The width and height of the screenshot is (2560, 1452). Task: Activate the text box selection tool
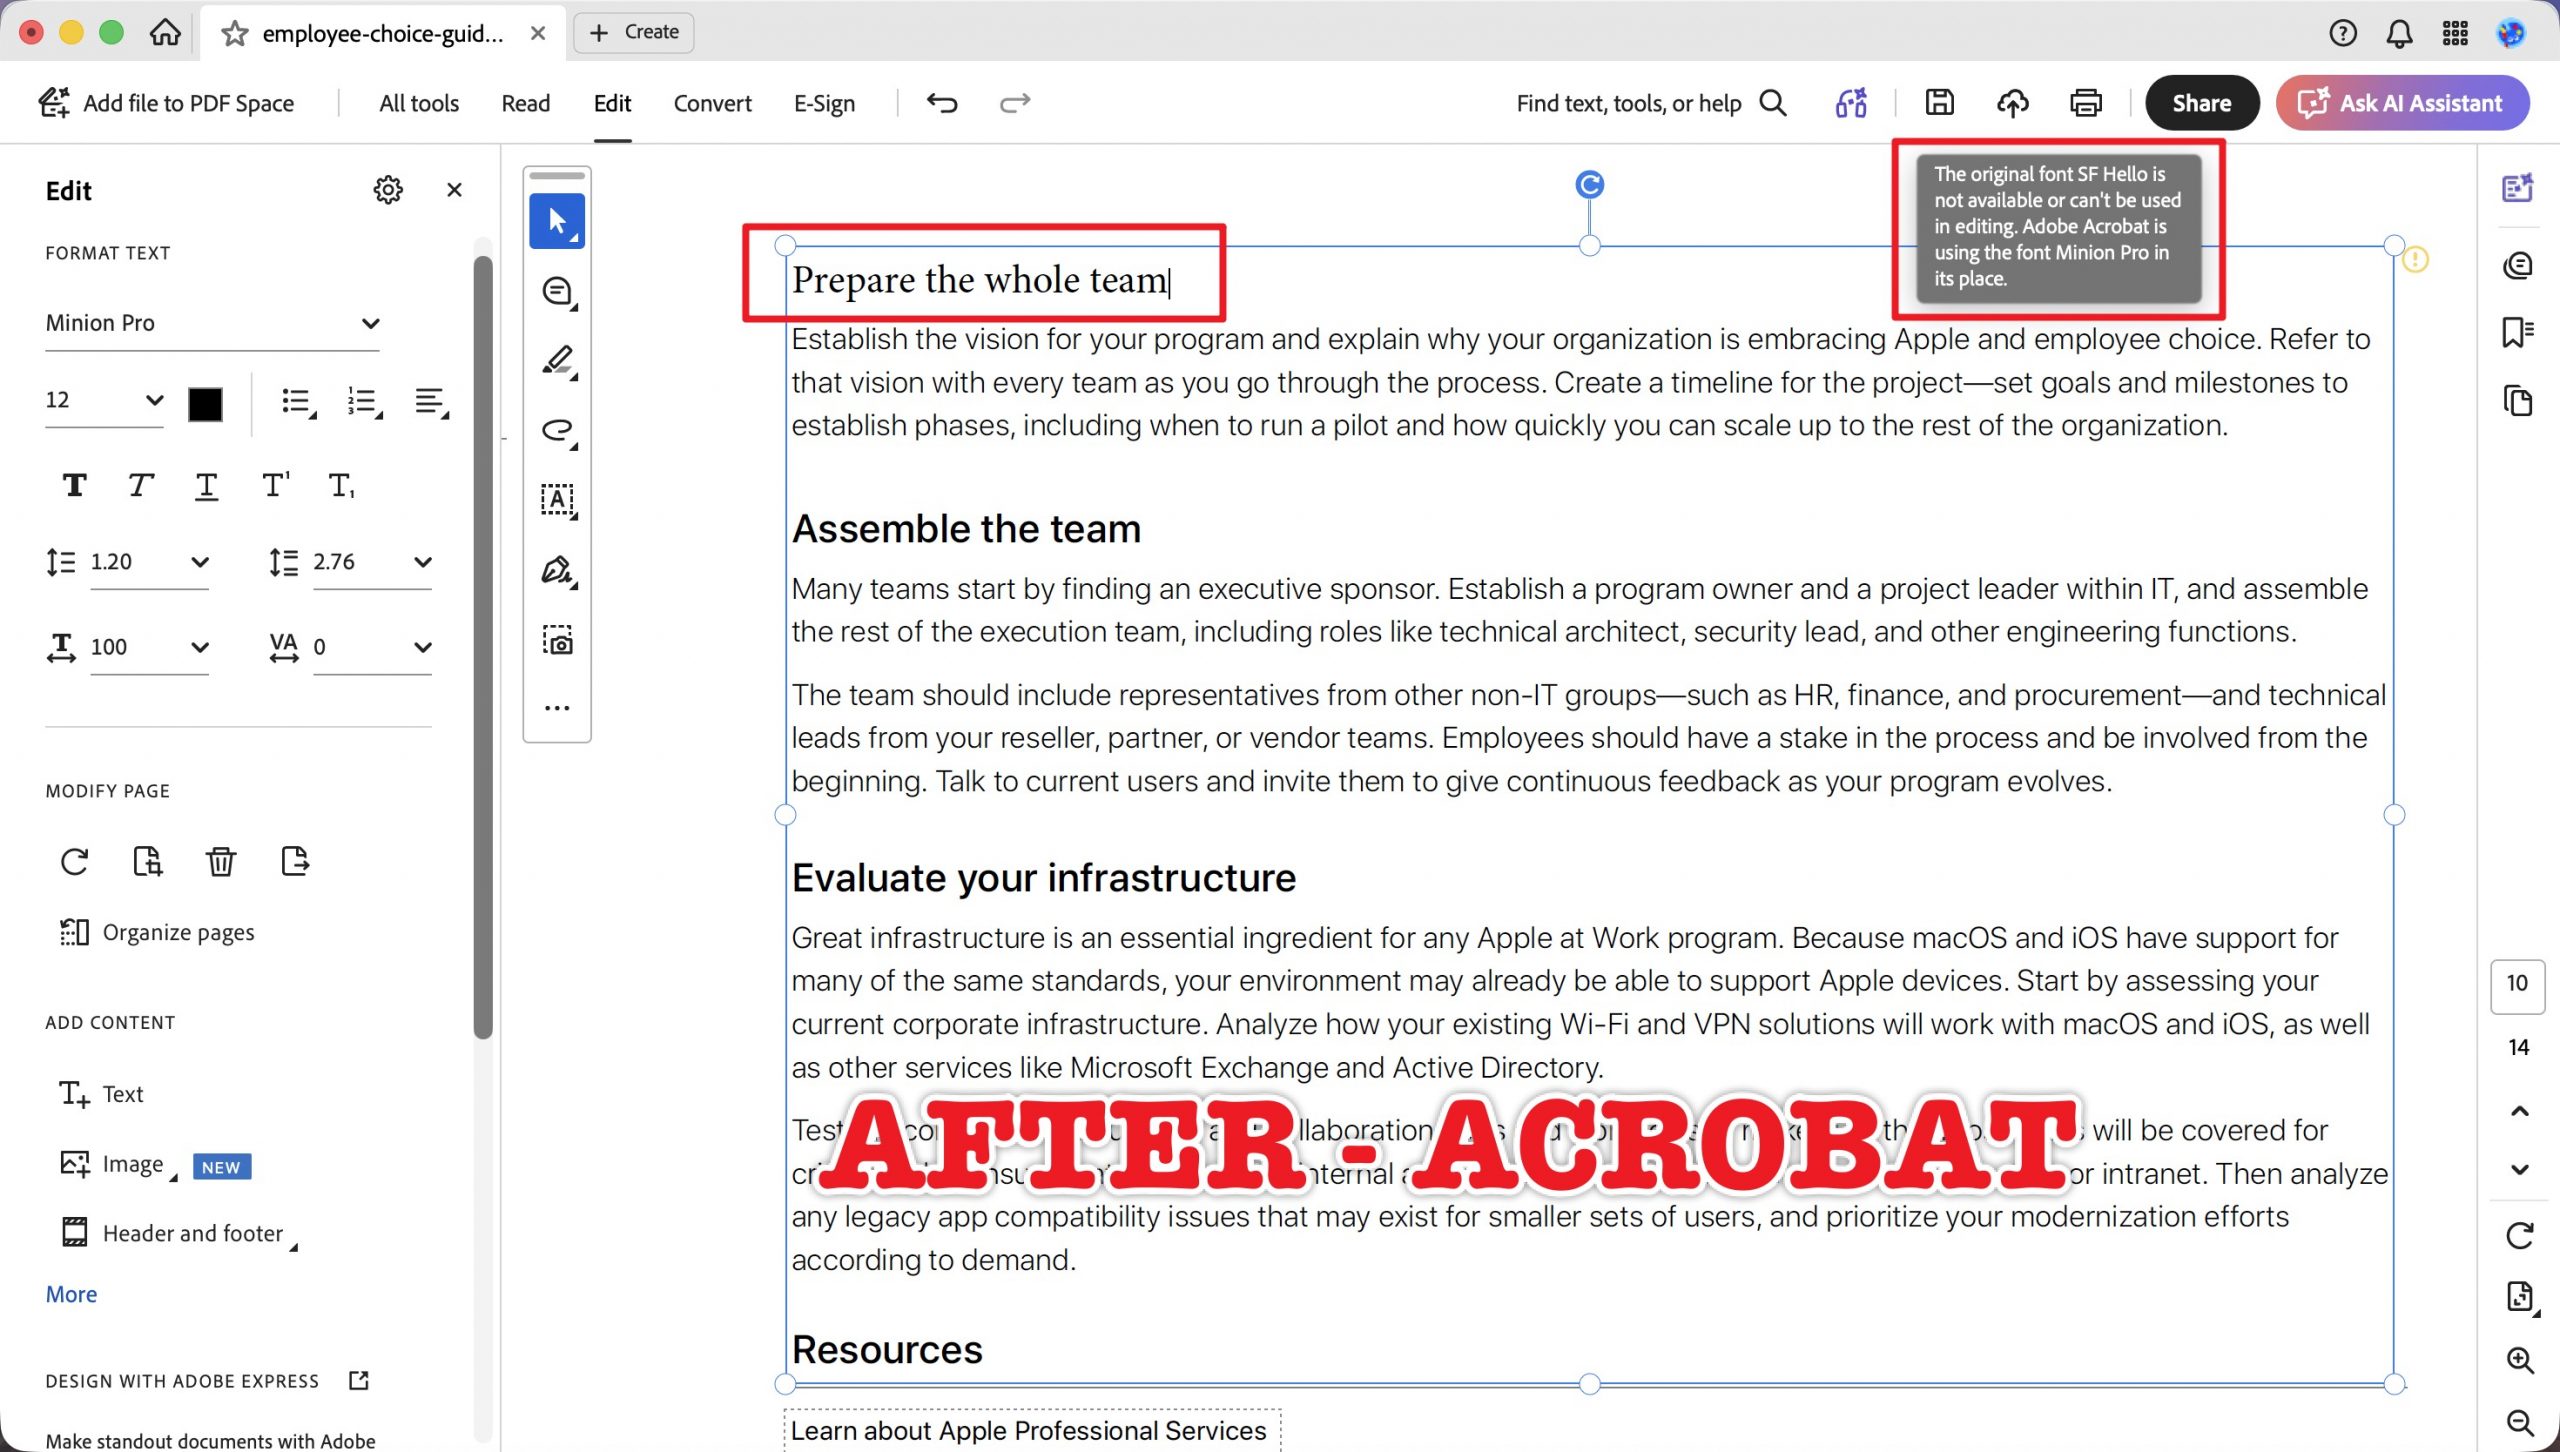[557, 500]
